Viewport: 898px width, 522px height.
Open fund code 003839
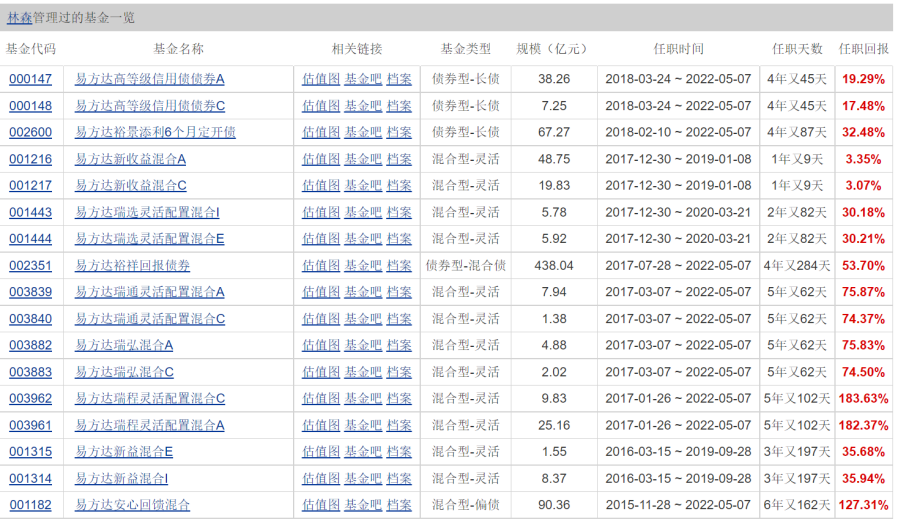pyautogui.click(x=30, y=292)
